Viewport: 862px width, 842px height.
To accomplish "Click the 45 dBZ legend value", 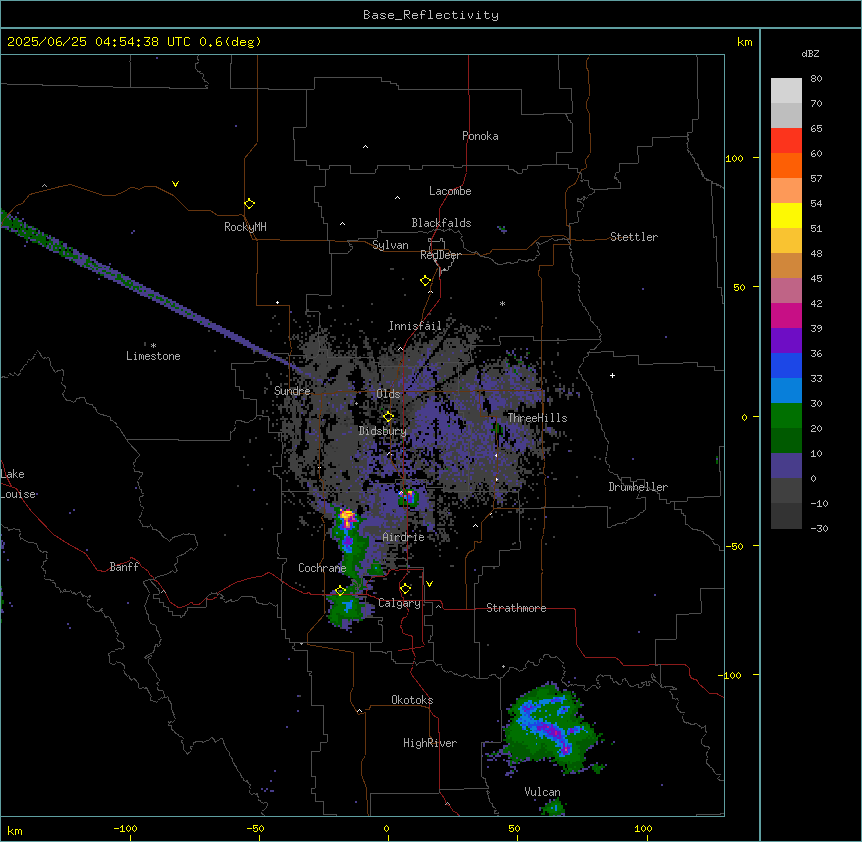I will (x=816, y=279).
